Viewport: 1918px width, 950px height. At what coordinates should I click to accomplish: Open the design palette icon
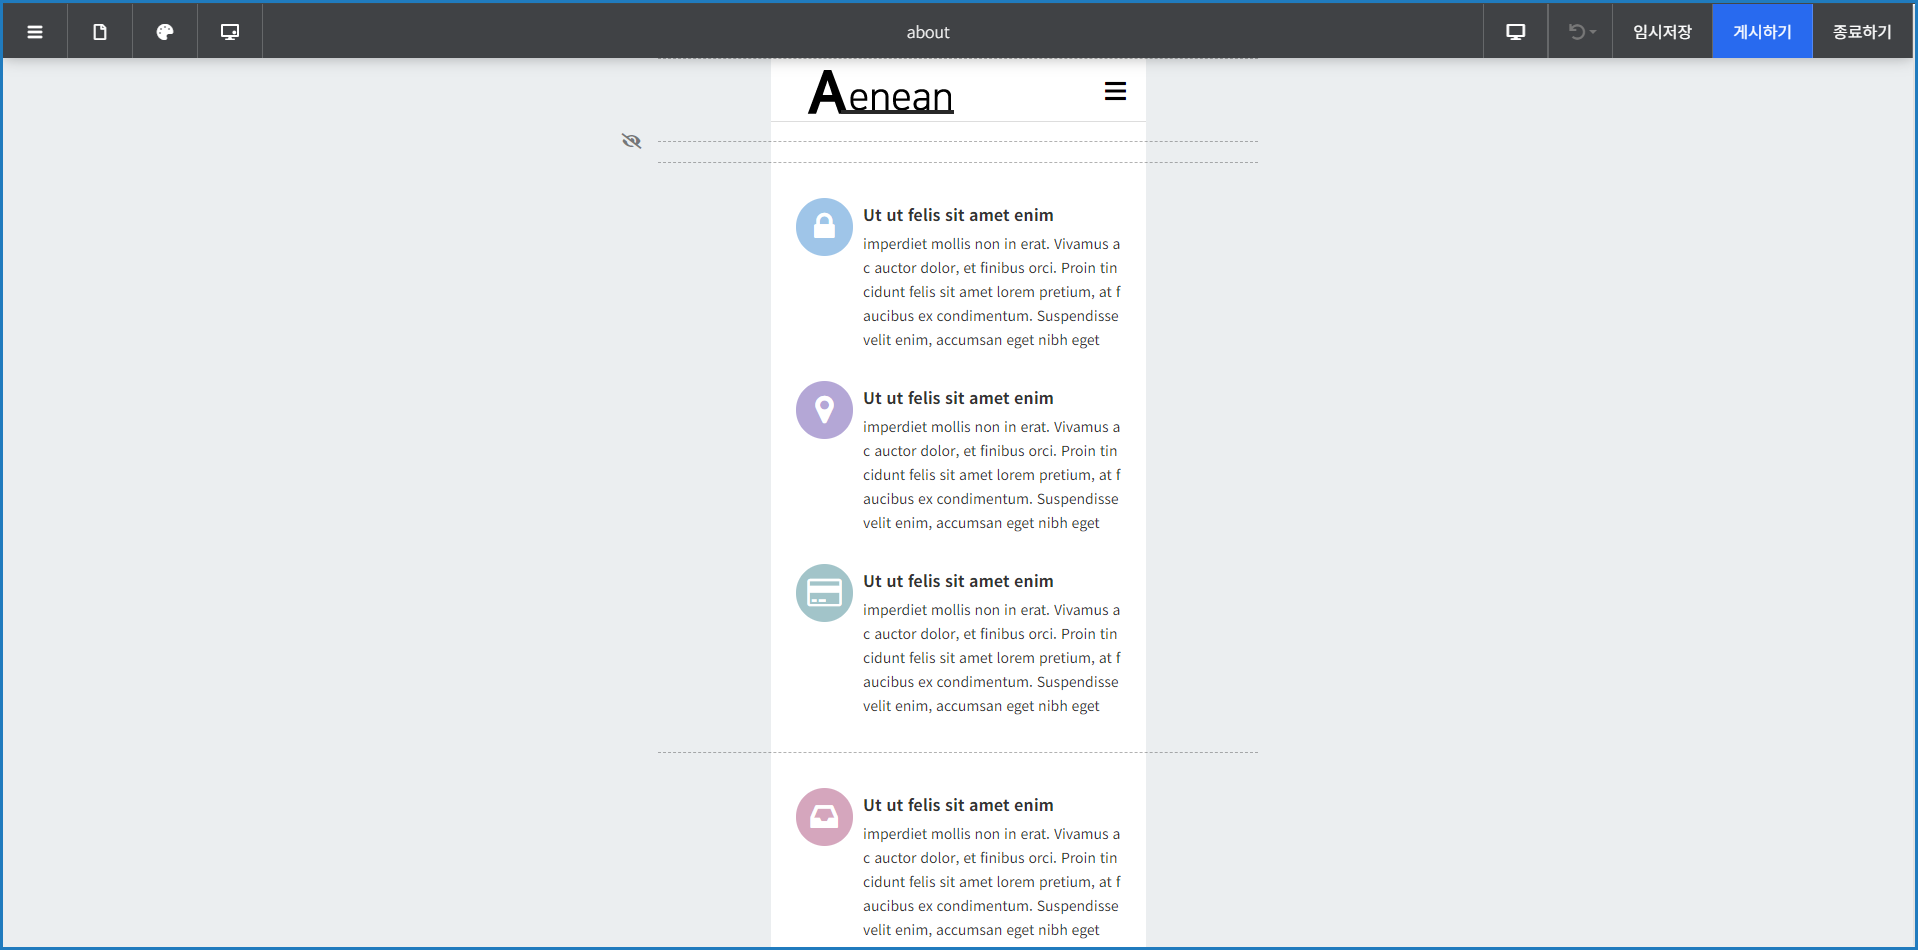pyautogui.click(x=165, y=32)
